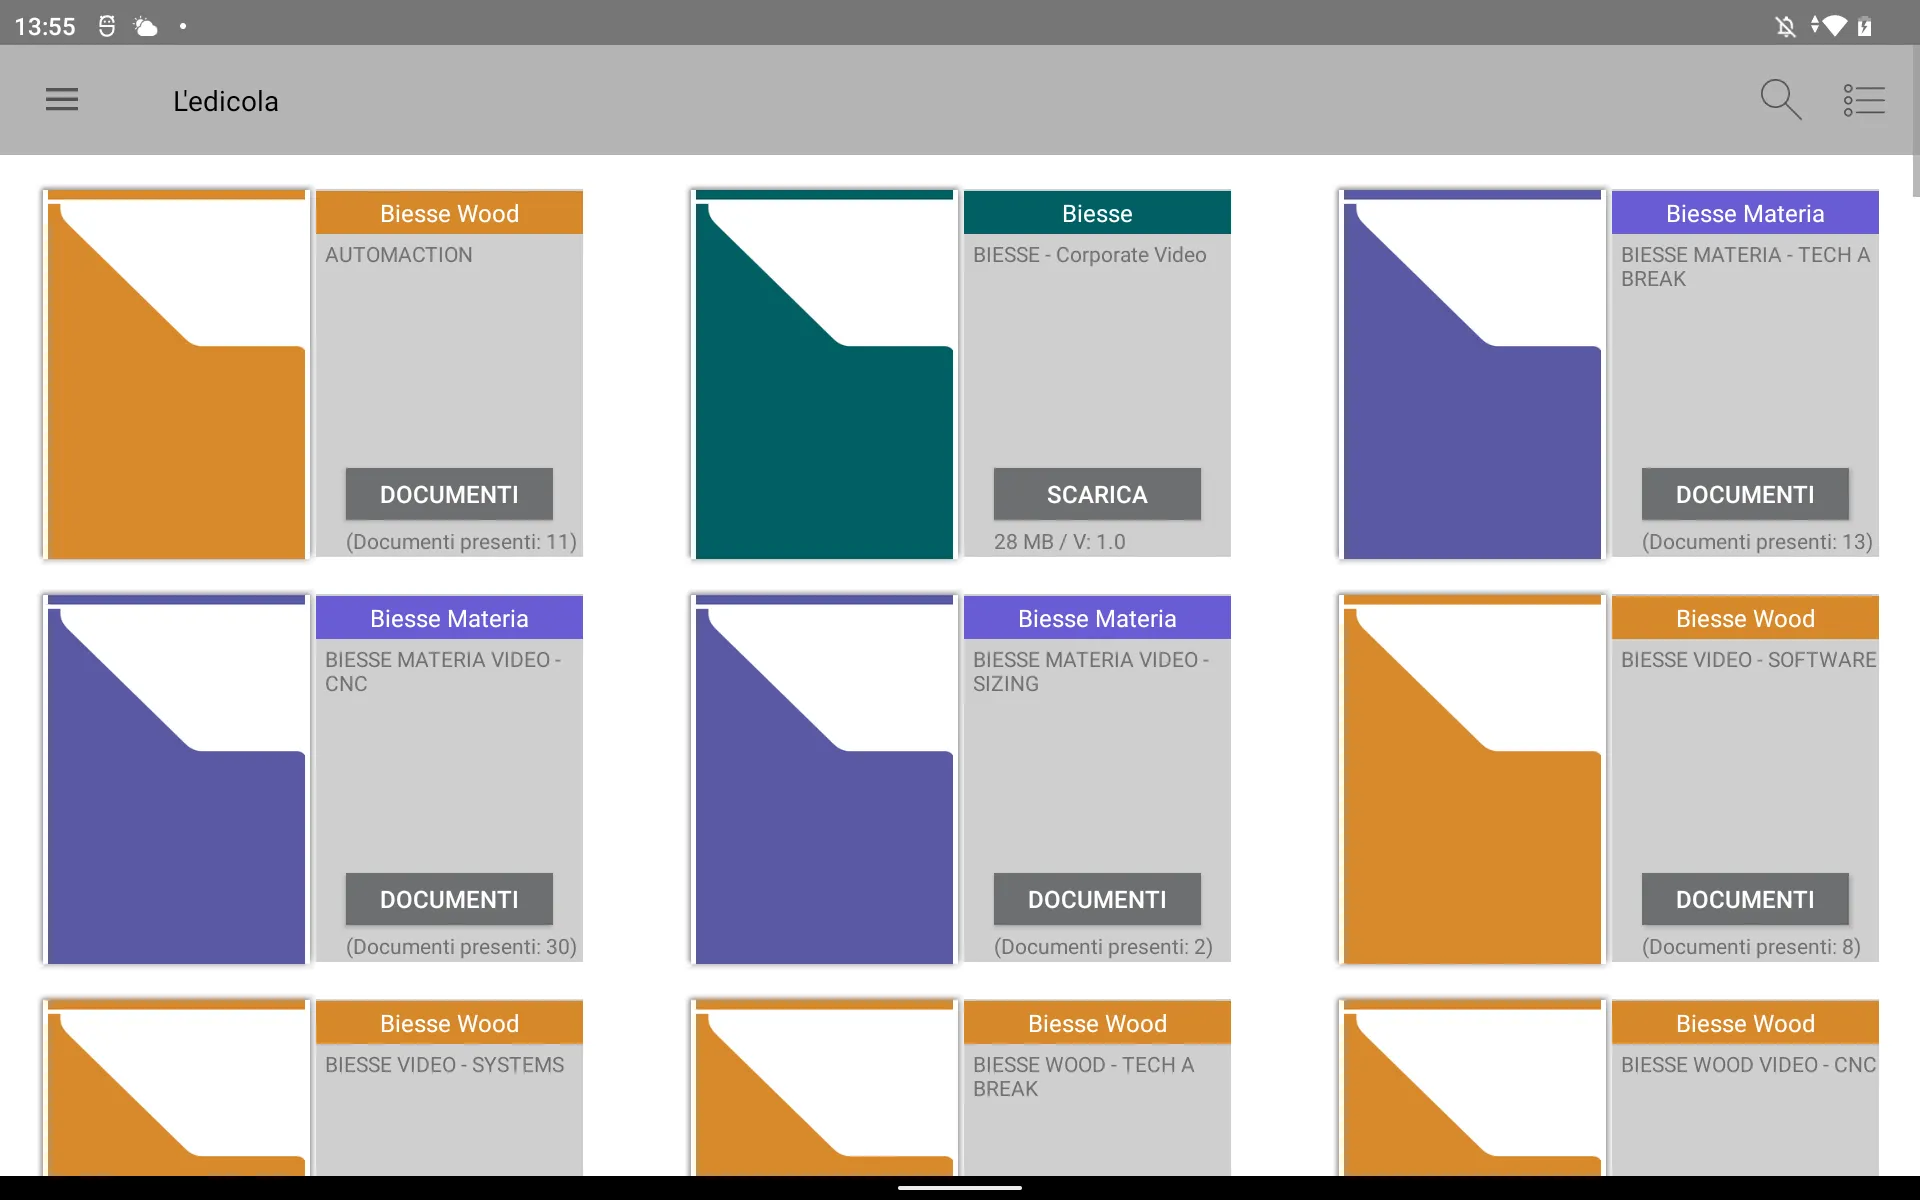Image resolution: width=1920 pixels, height=1200 pixels.
Task: Open AUTOMACTION orange folder thumbnail
Action: point(176,374)
